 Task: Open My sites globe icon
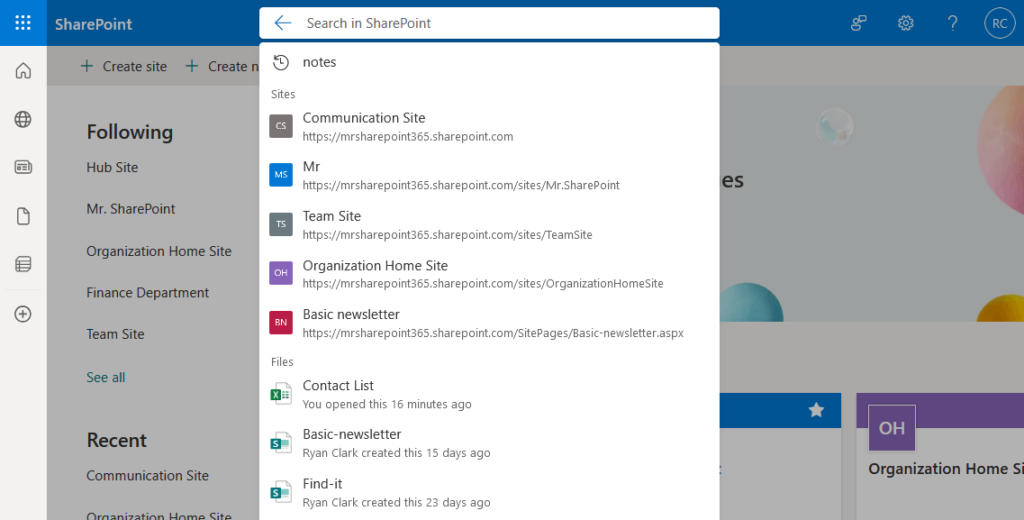coord(23,119)
